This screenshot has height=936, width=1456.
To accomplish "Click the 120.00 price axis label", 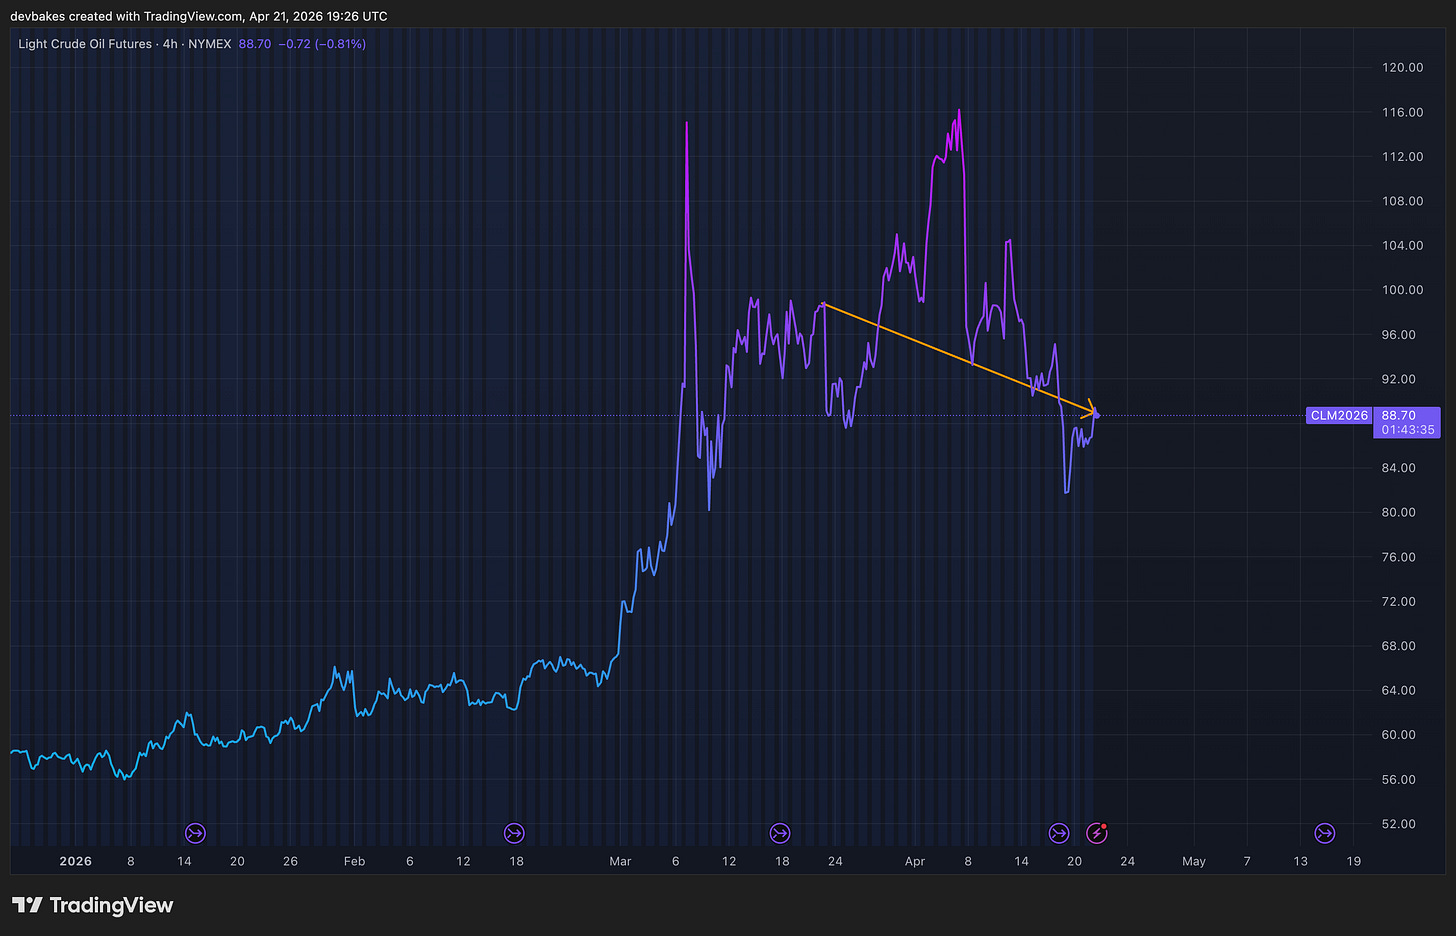I will click(1402, 68).
